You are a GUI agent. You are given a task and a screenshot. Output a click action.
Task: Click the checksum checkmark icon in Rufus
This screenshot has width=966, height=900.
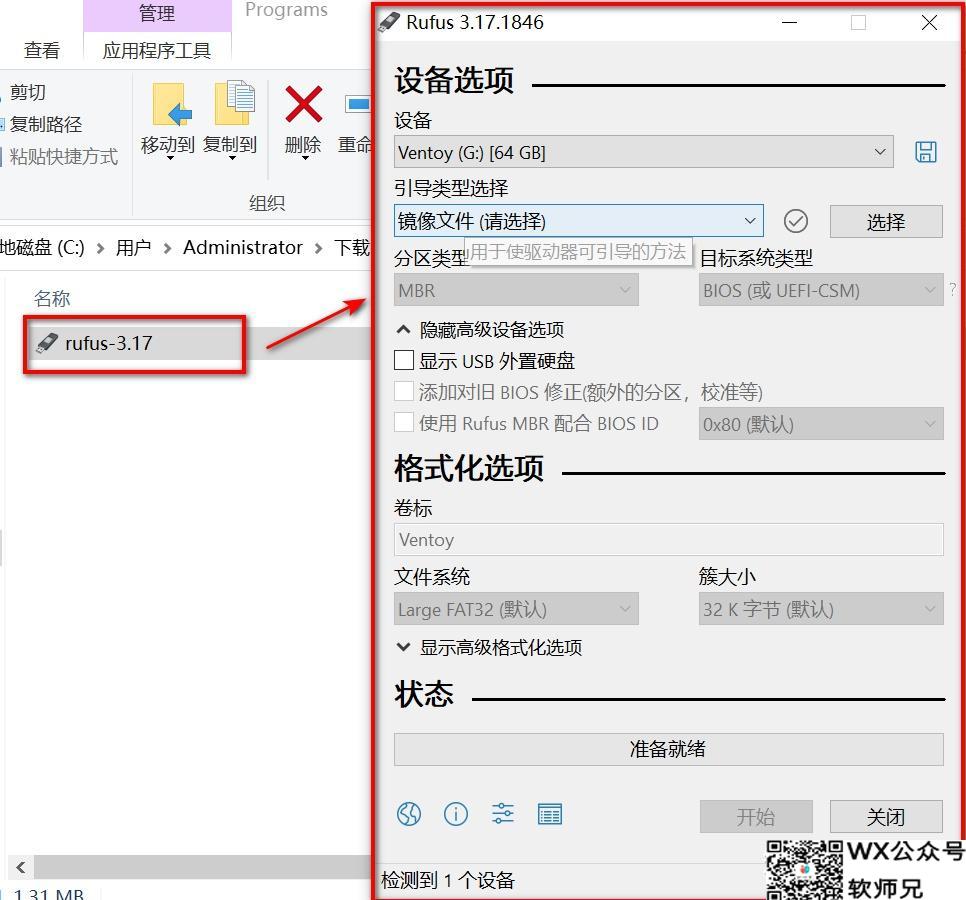(795, 221)
